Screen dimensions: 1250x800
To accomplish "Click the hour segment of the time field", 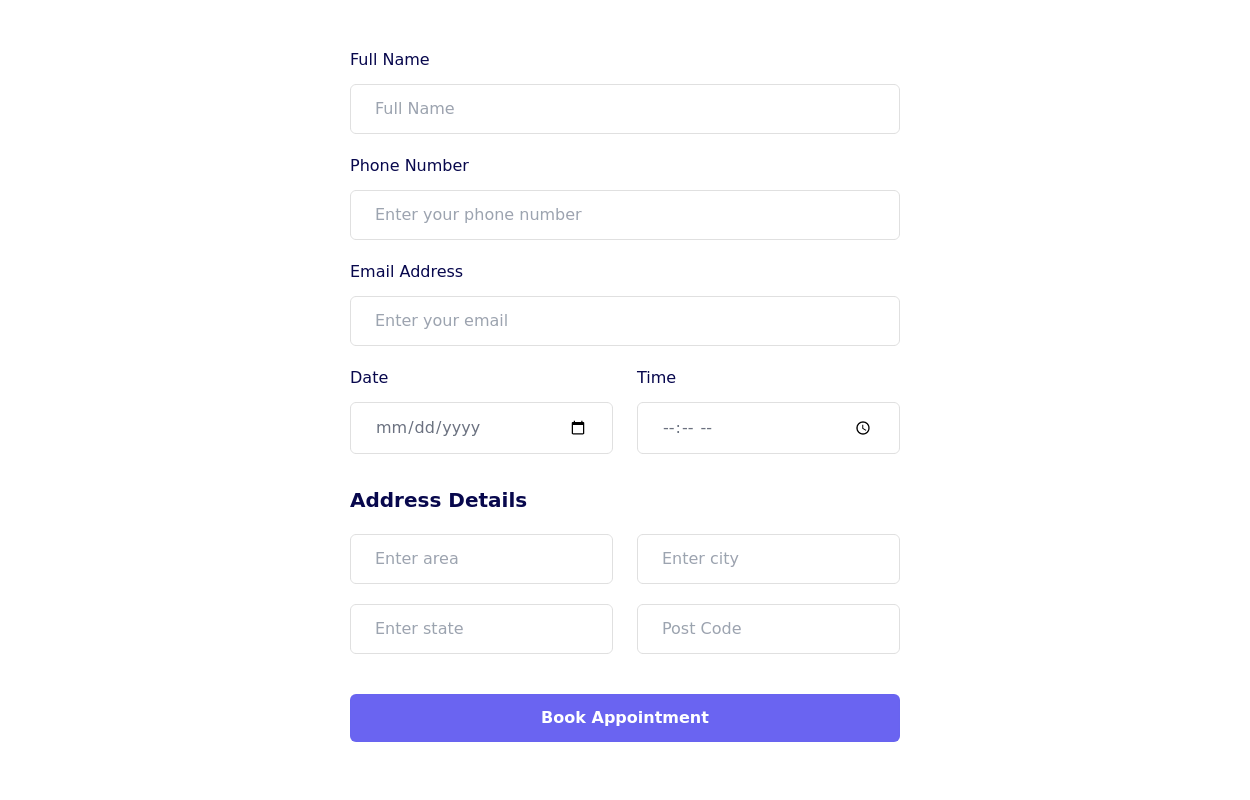I will (669, 428).
